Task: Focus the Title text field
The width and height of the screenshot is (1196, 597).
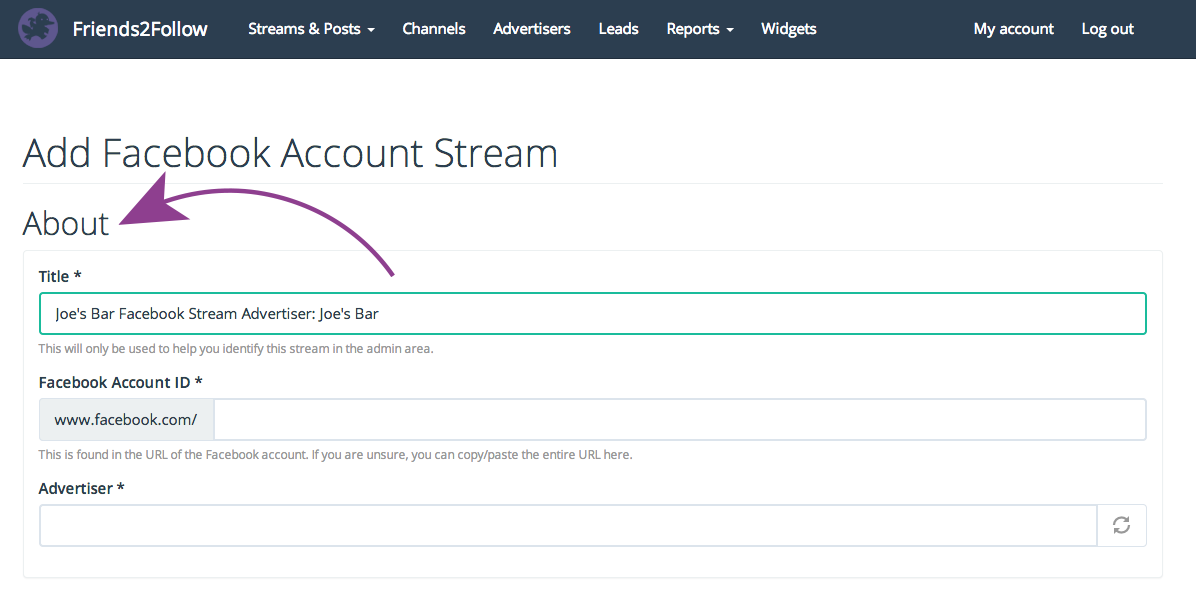Action: tap(593, 313)
